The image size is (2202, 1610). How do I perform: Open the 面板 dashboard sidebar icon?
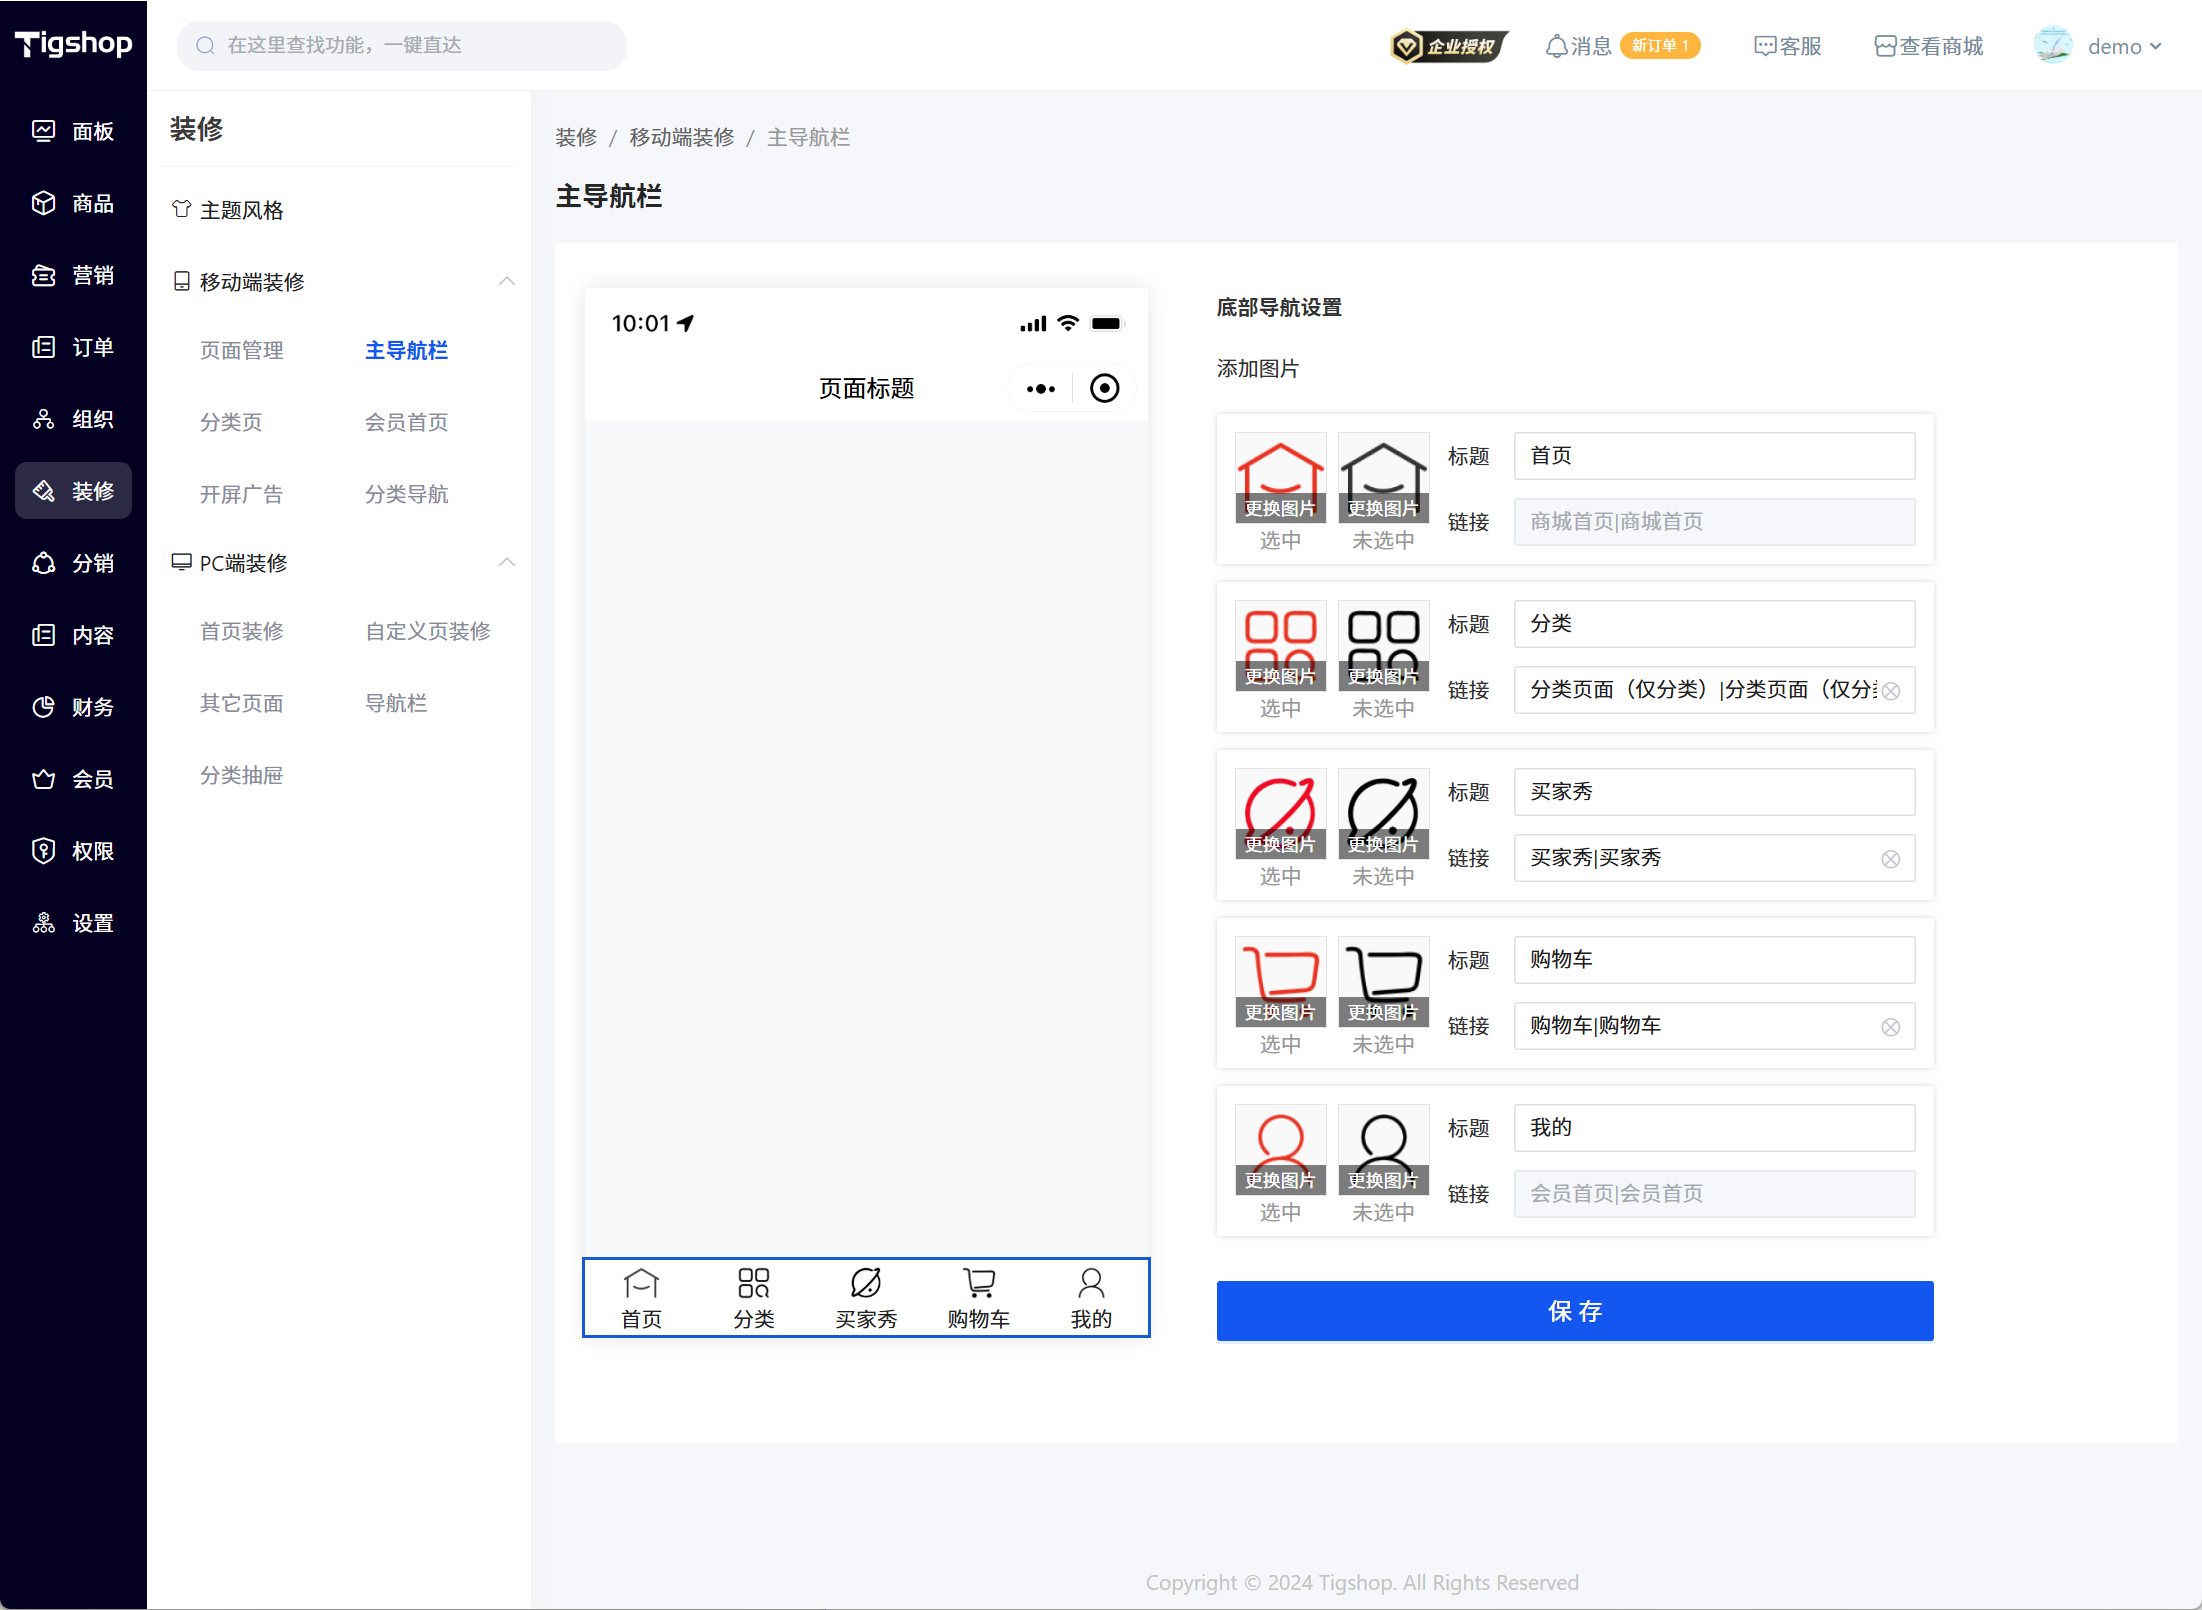[x=44, y=131]
